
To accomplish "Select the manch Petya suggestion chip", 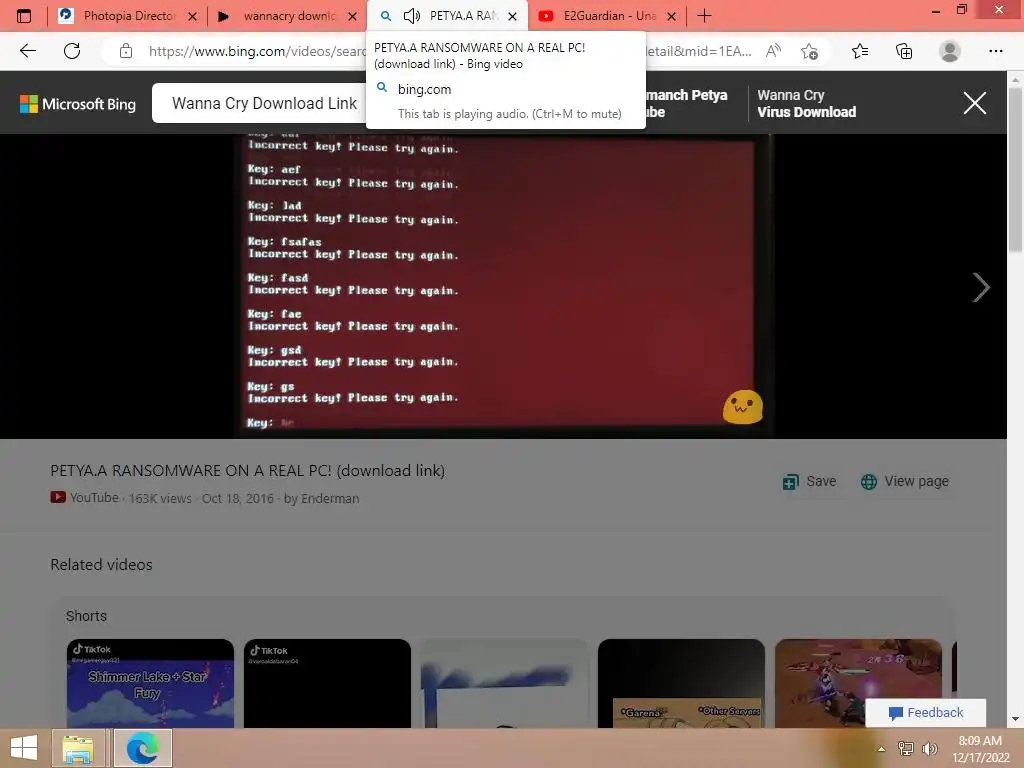I will [x=686, y=103].
